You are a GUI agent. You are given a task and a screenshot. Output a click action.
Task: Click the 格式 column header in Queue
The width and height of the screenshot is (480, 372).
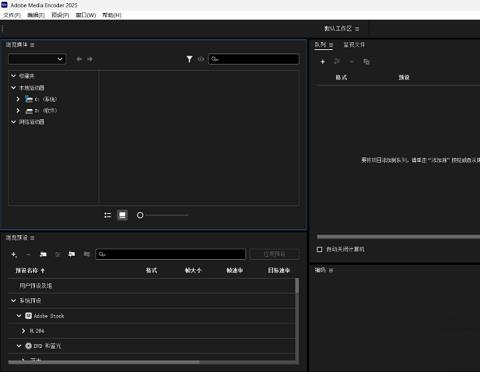click(341, 77)
